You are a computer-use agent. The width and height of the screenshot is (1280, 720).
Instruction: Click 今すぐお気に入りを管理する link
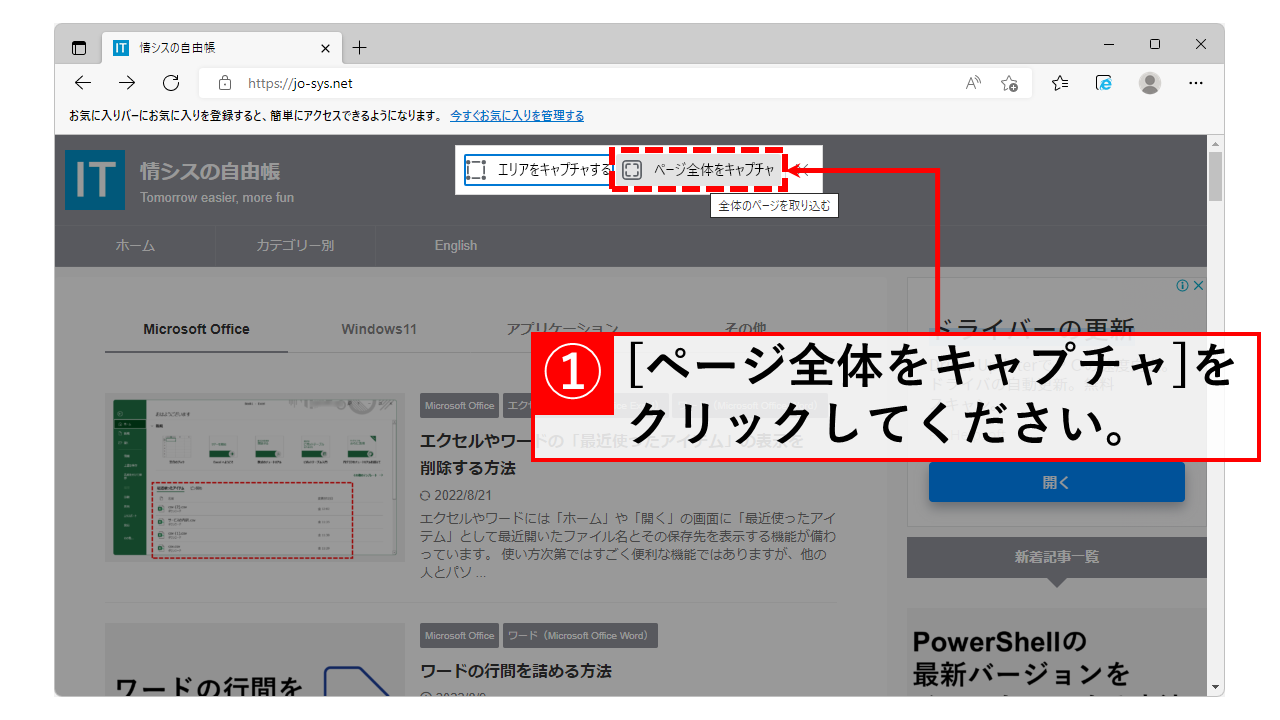point(517,116)
